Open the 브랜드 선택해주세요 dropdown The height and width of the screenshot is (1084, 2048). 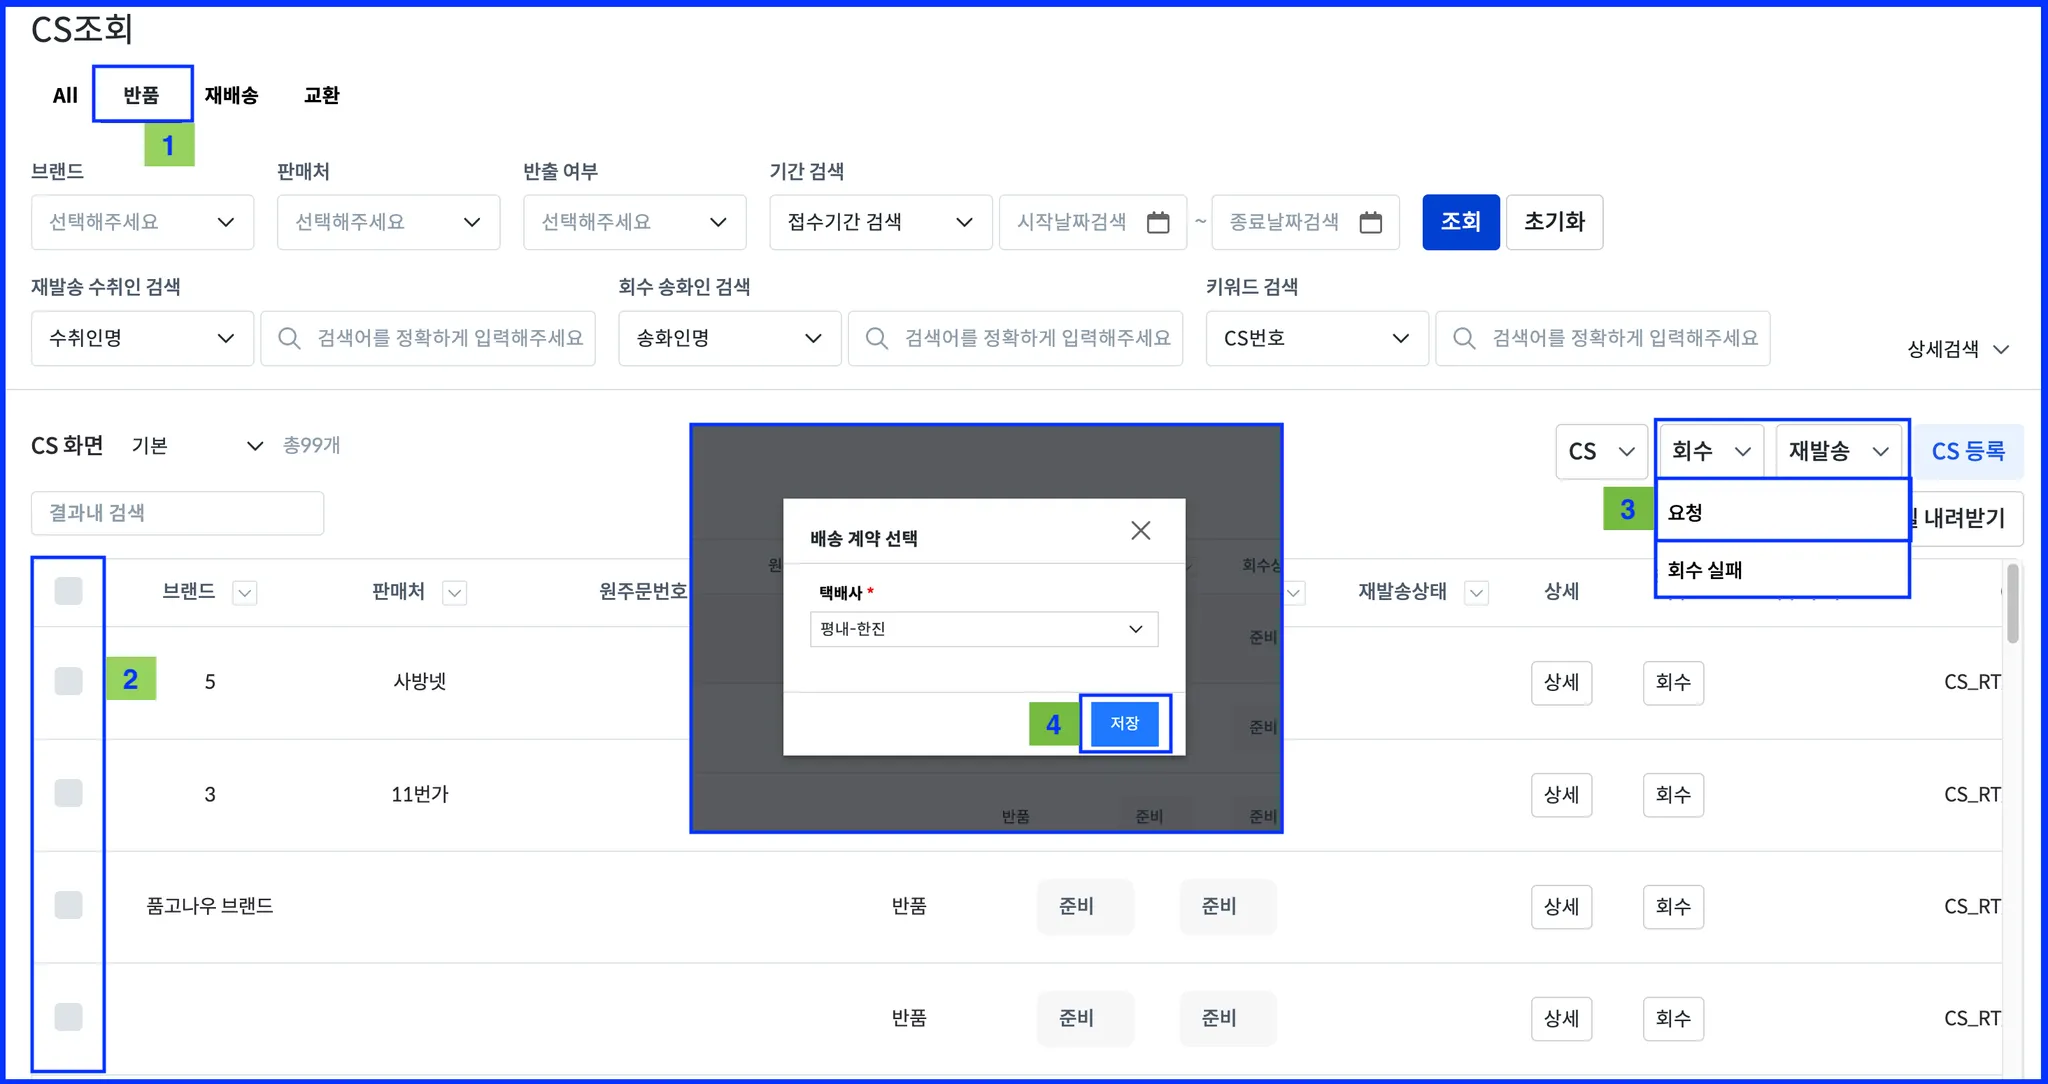[x=142, y=222]
